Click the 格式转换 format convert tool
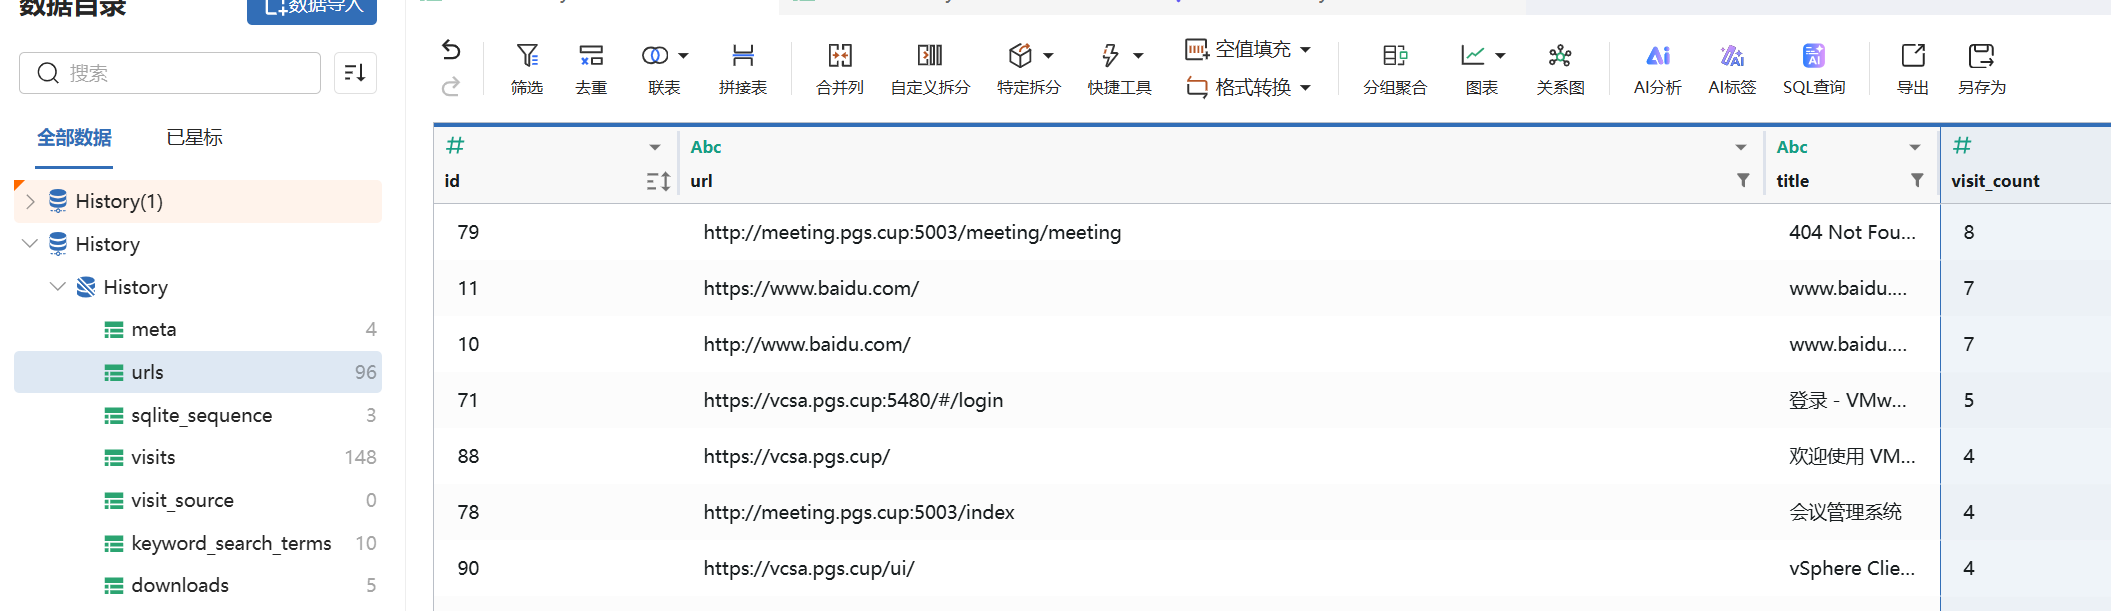This screenshot has width=2111, height=611. 1238,88
